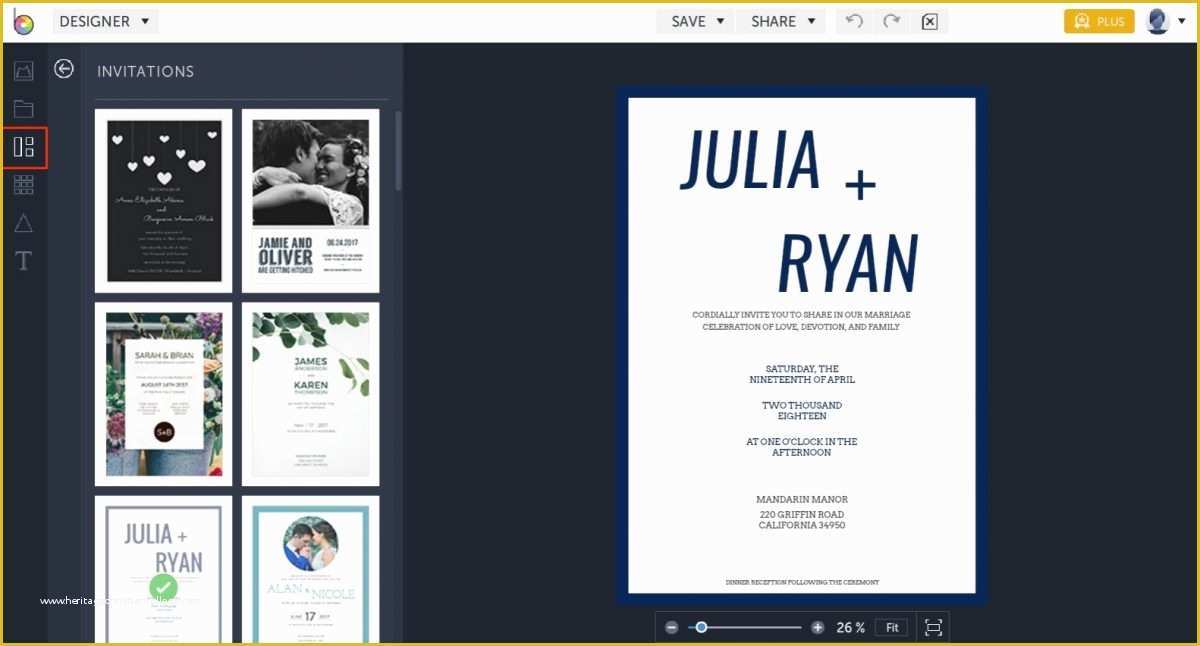The height and width of the screenshot is (646, 1200).
Task: Click the clear canvas X icon
Action: point(930,21)
